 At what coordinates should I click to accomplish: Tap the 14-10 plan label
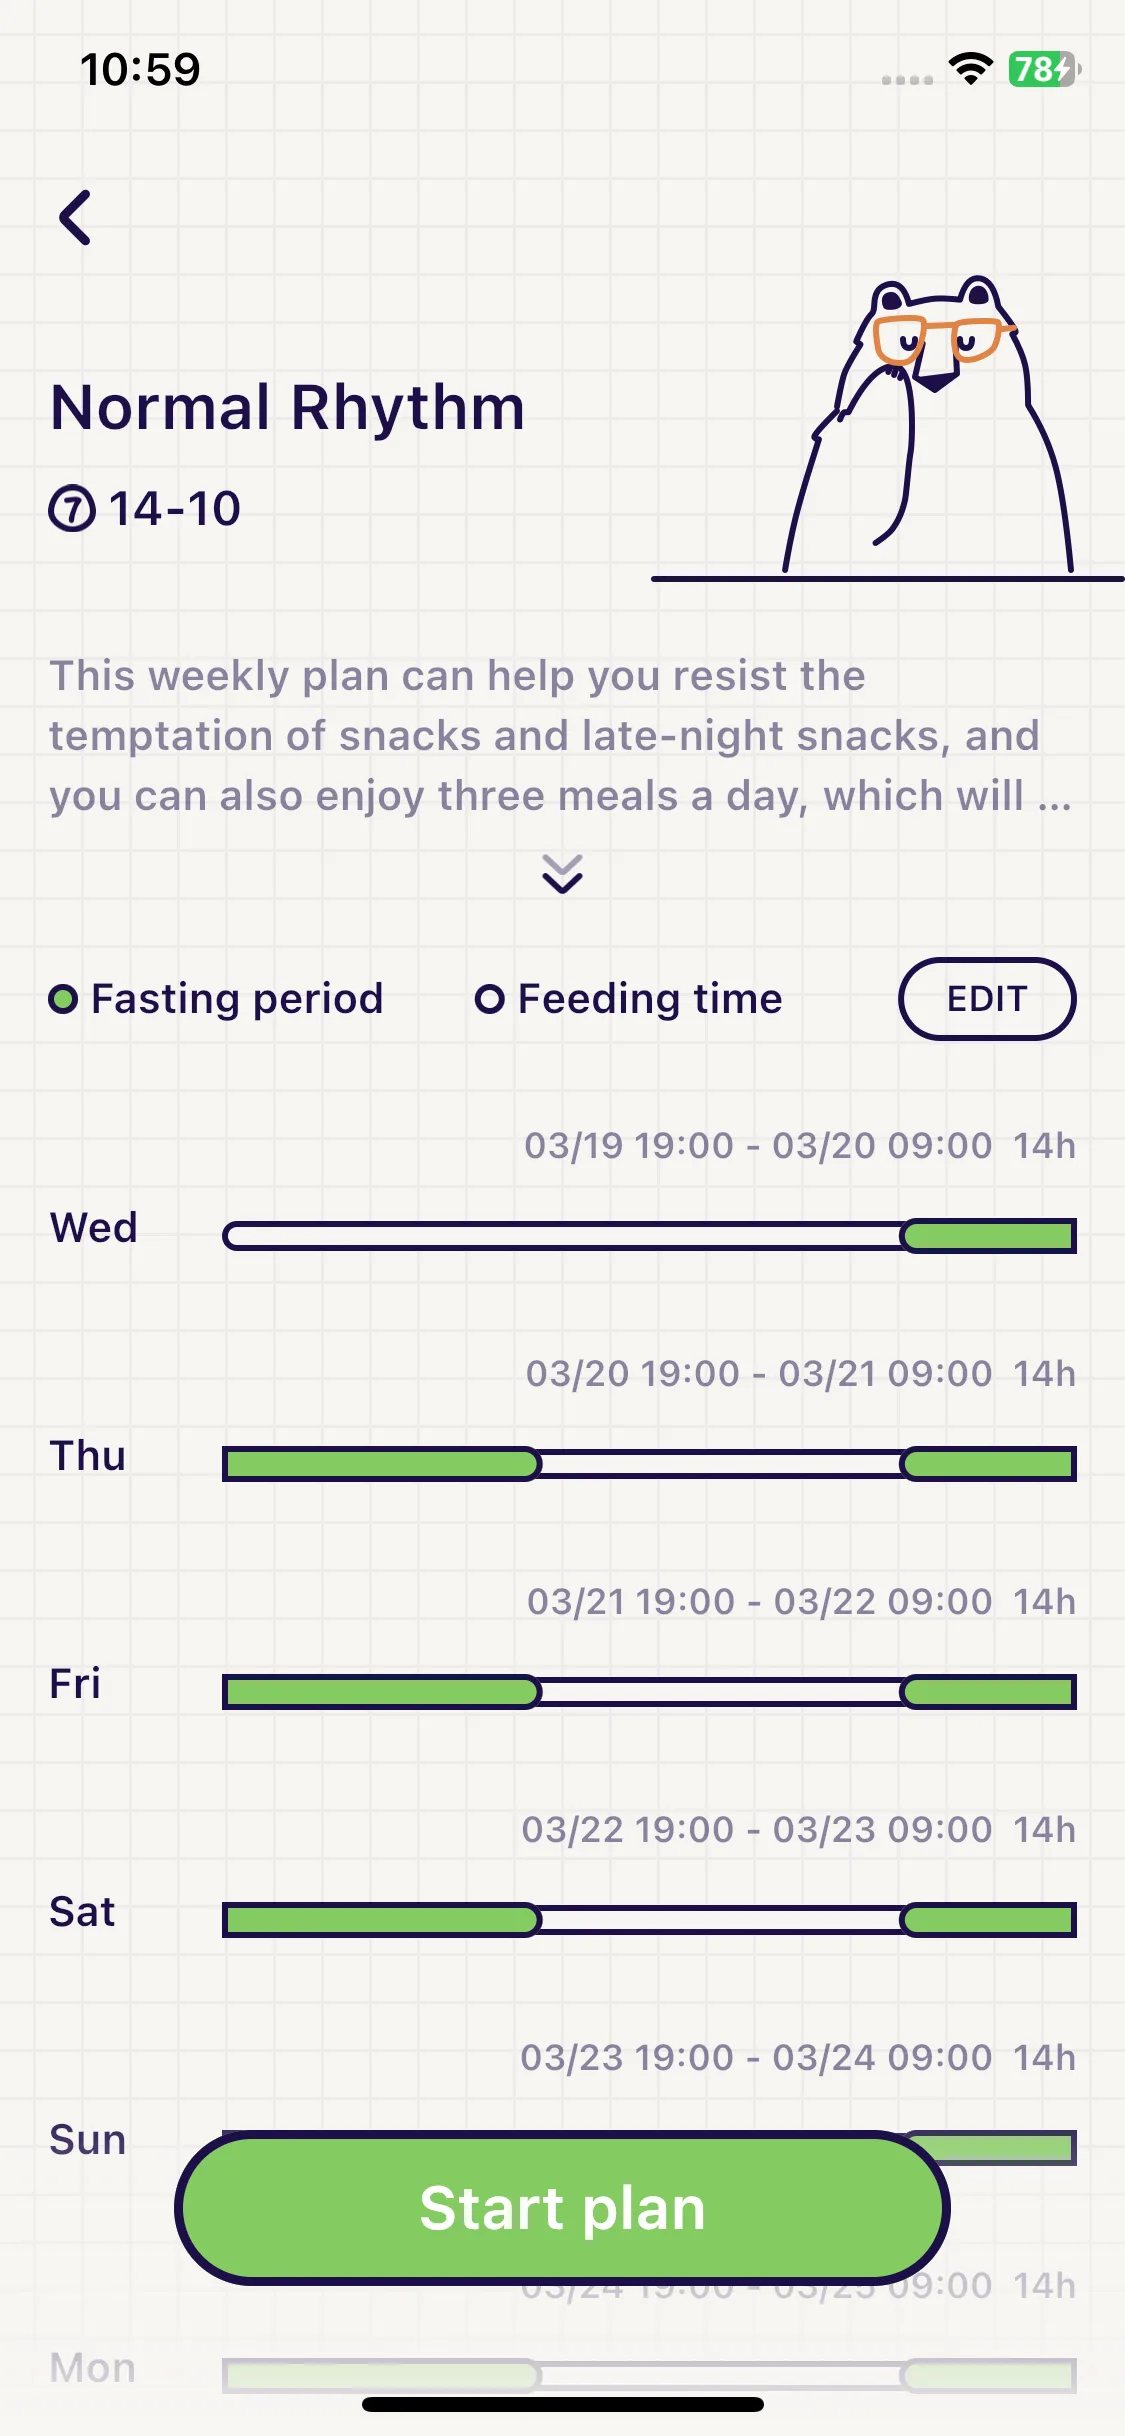pos(175,509)
